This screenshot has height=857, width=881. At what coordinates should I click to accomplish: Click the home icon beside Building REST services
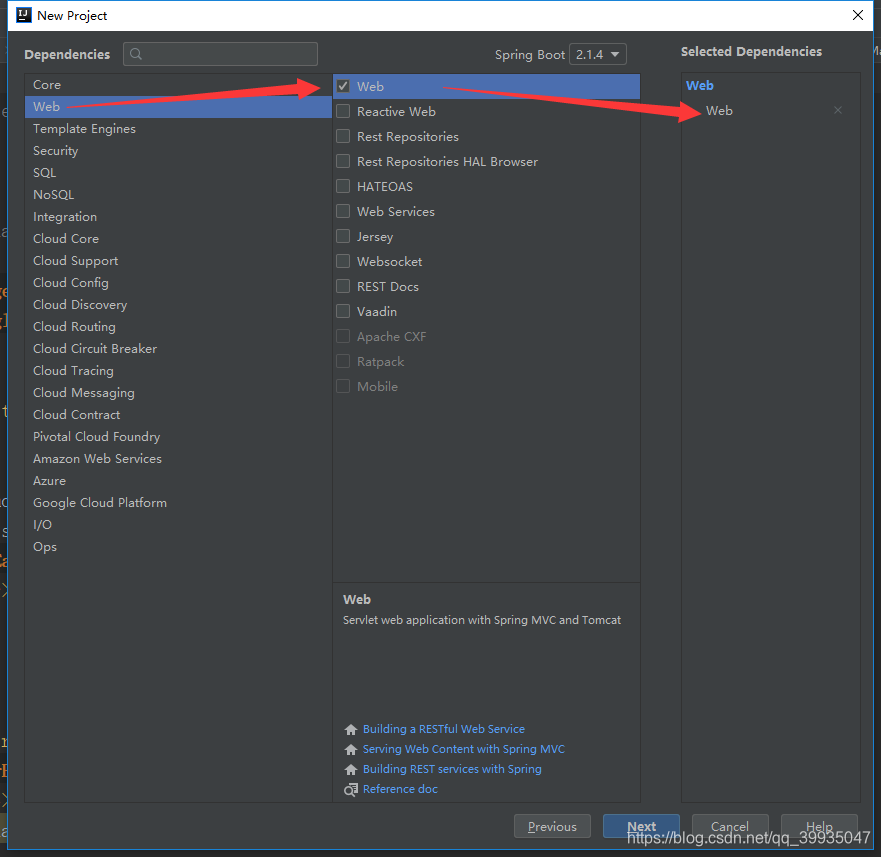pyautogui.click(x=351, y=769)
